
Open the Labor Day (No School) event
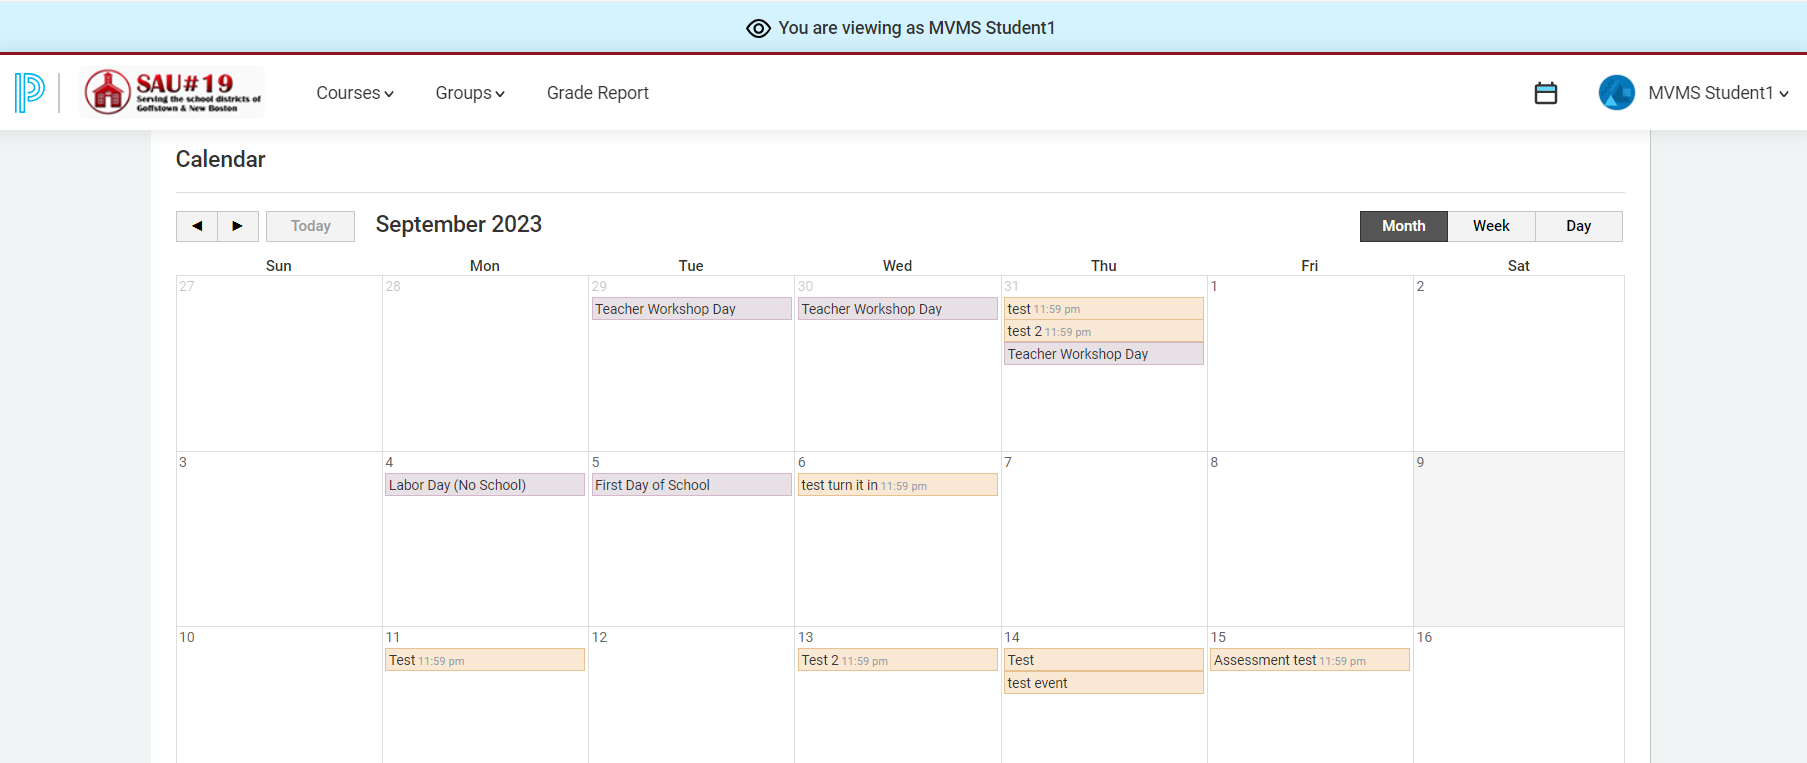click(484, 485)
